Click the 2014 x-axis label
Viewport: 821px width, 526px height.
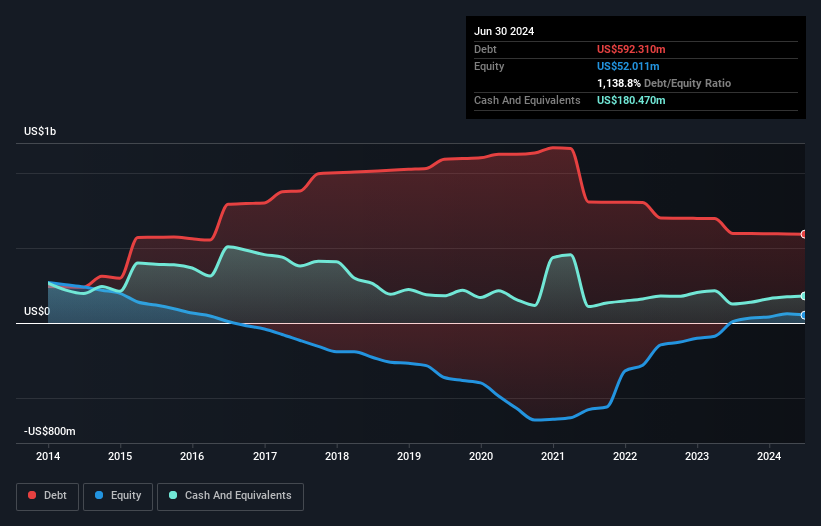tap(48, 457)
